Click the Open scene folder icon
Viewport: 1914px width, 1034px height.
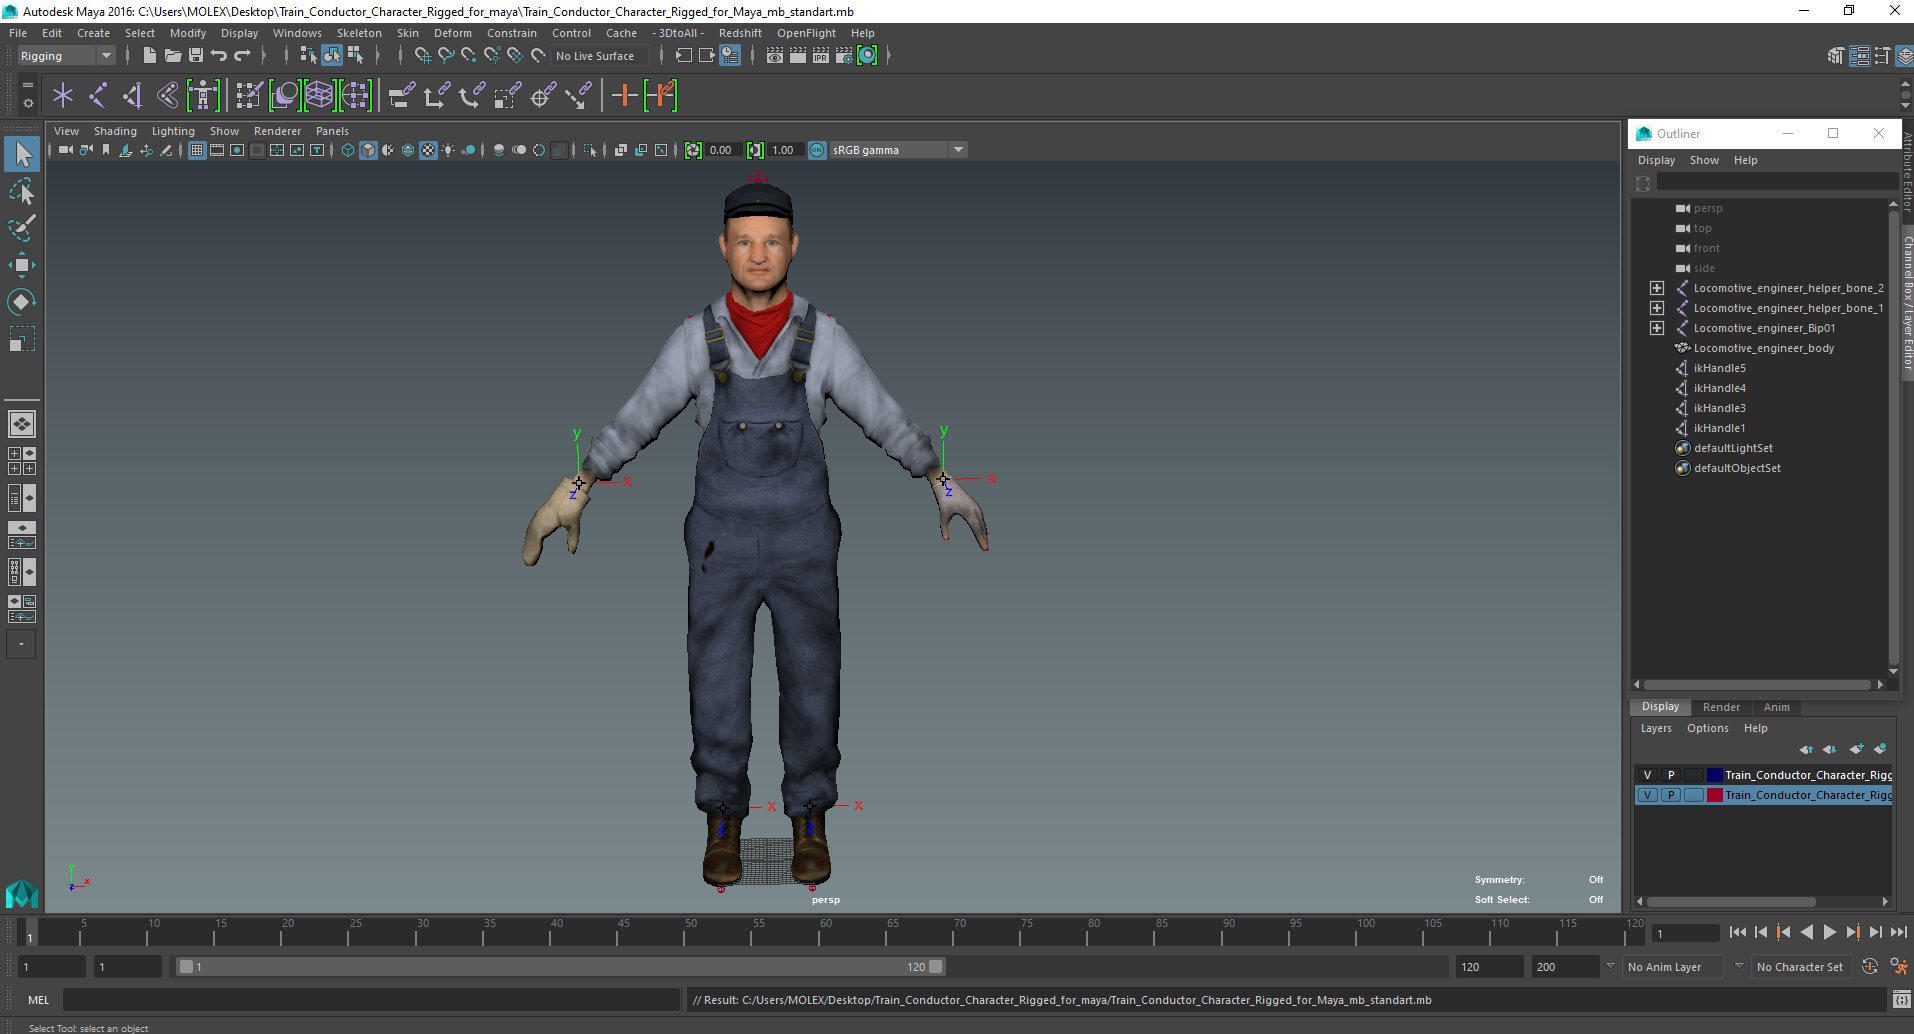172,56
